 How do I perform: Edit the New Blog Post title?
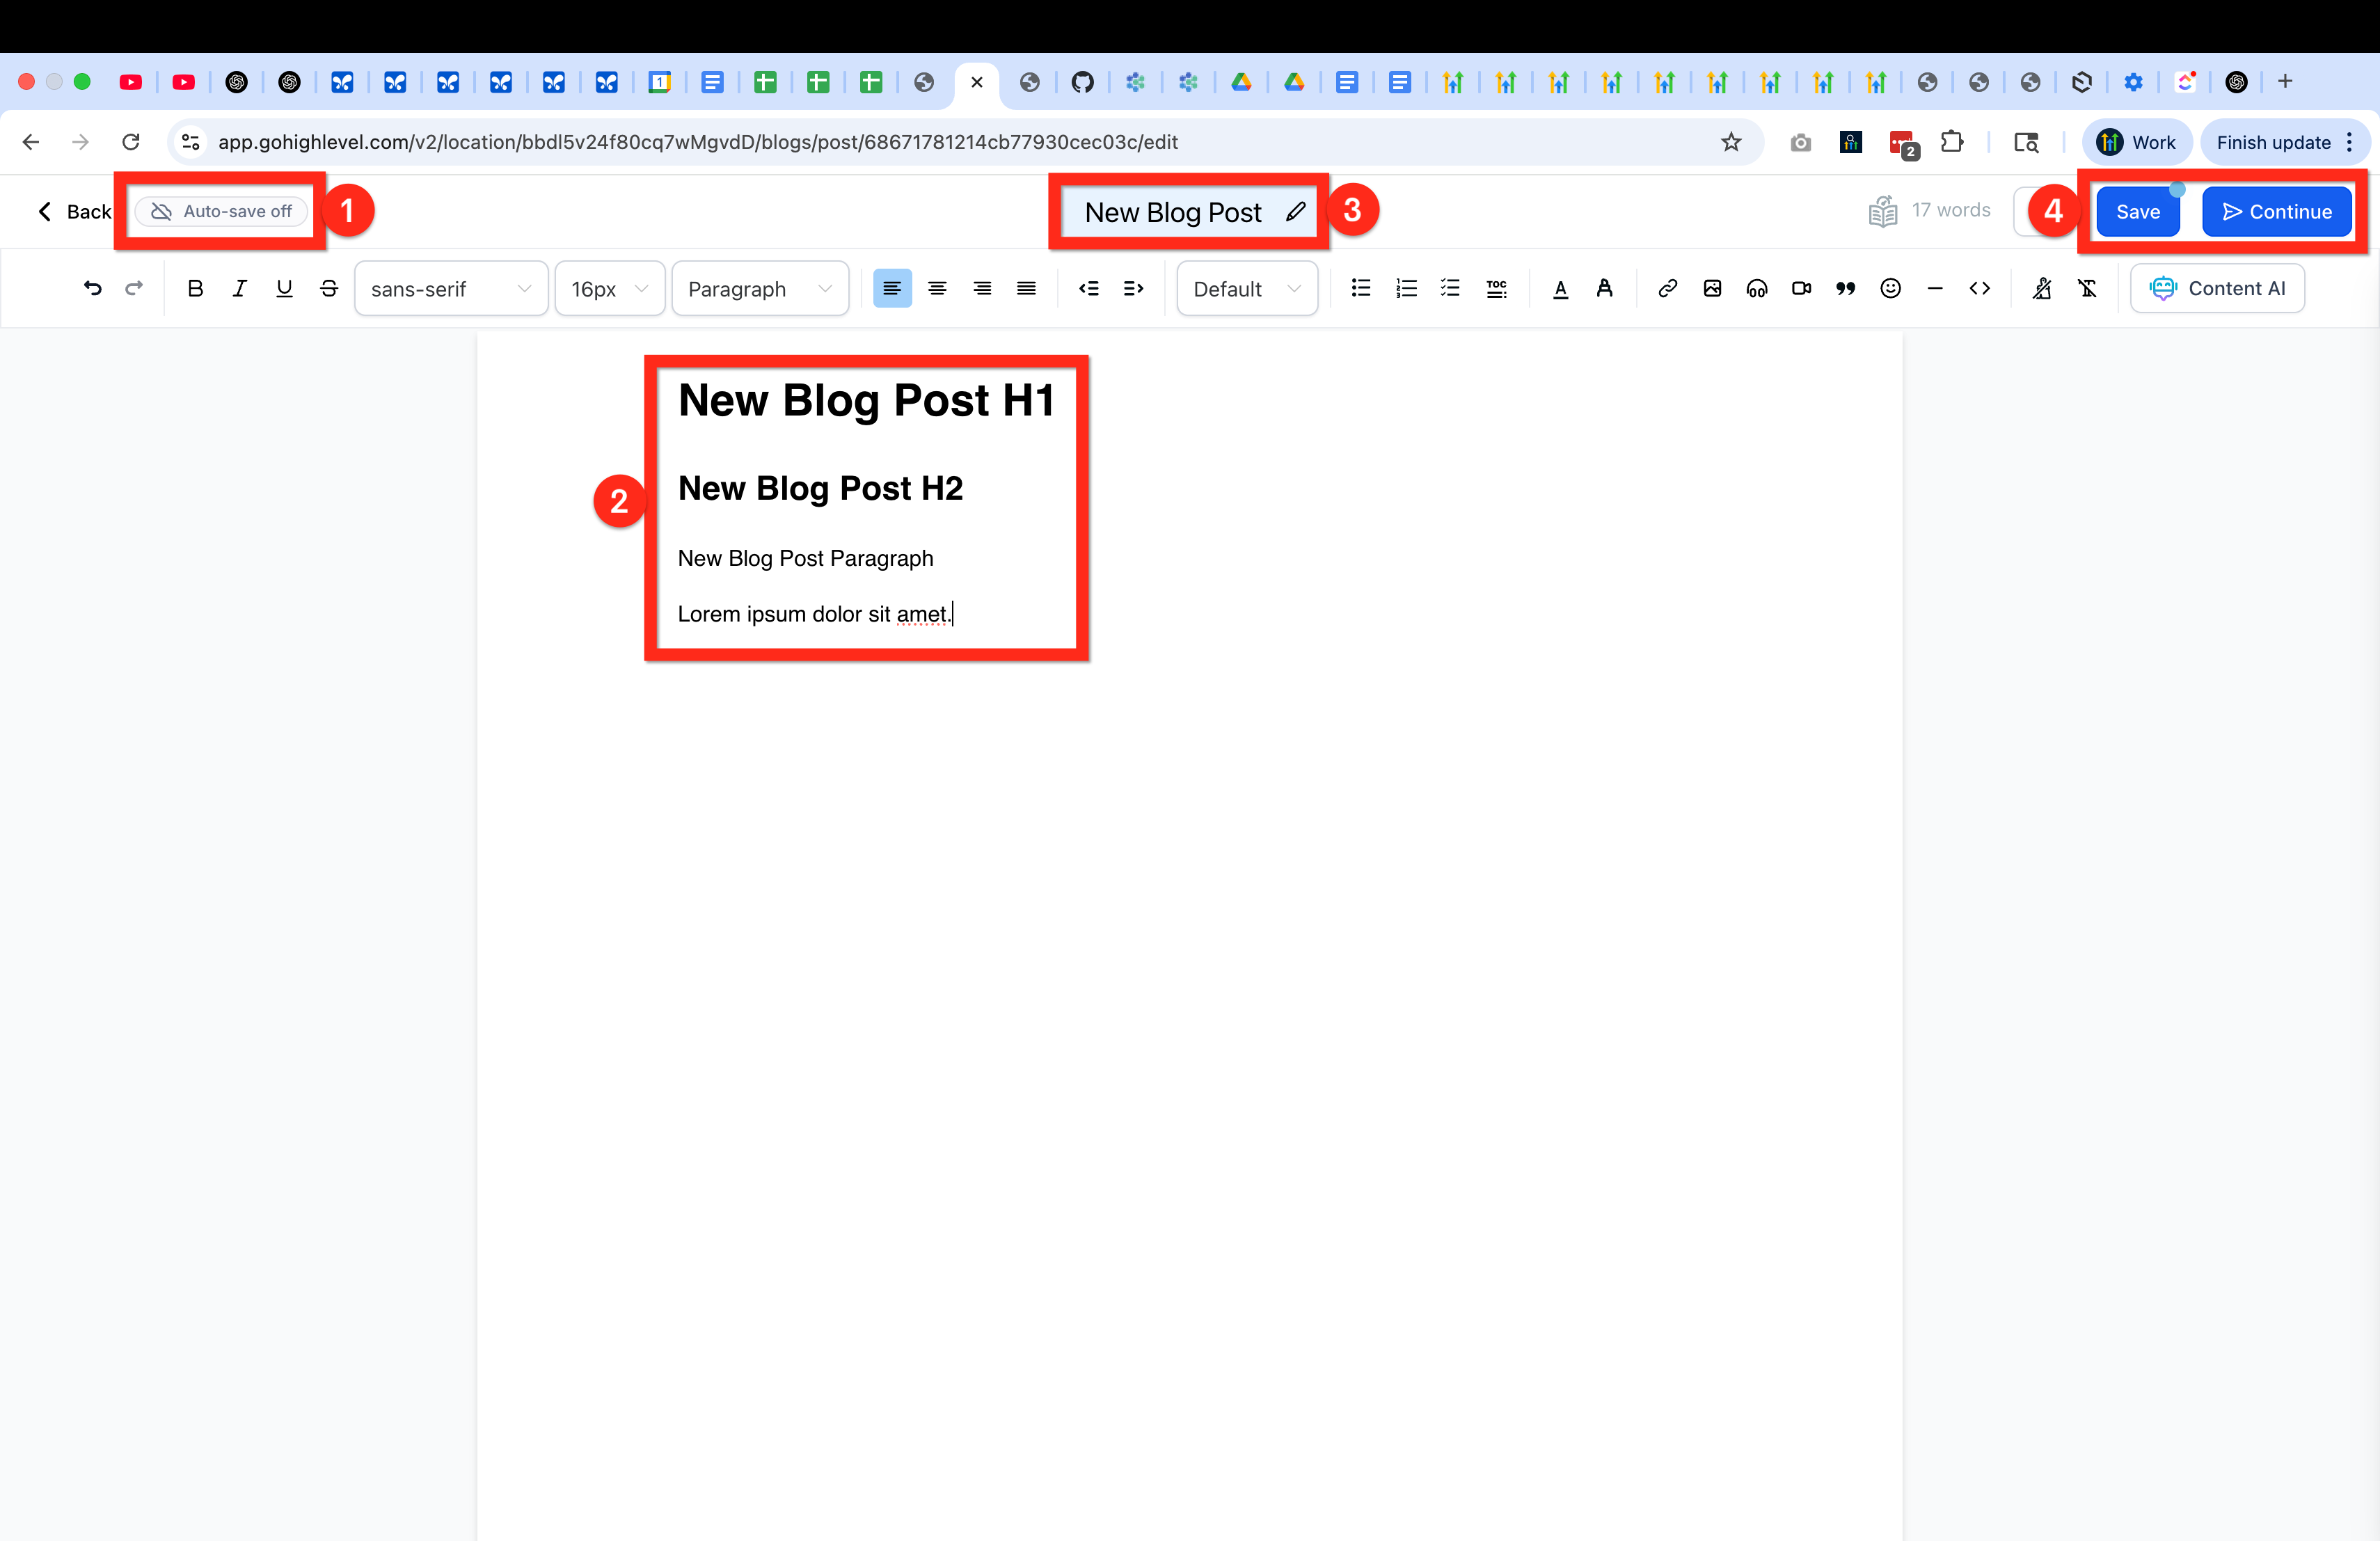pos(1295,212)
